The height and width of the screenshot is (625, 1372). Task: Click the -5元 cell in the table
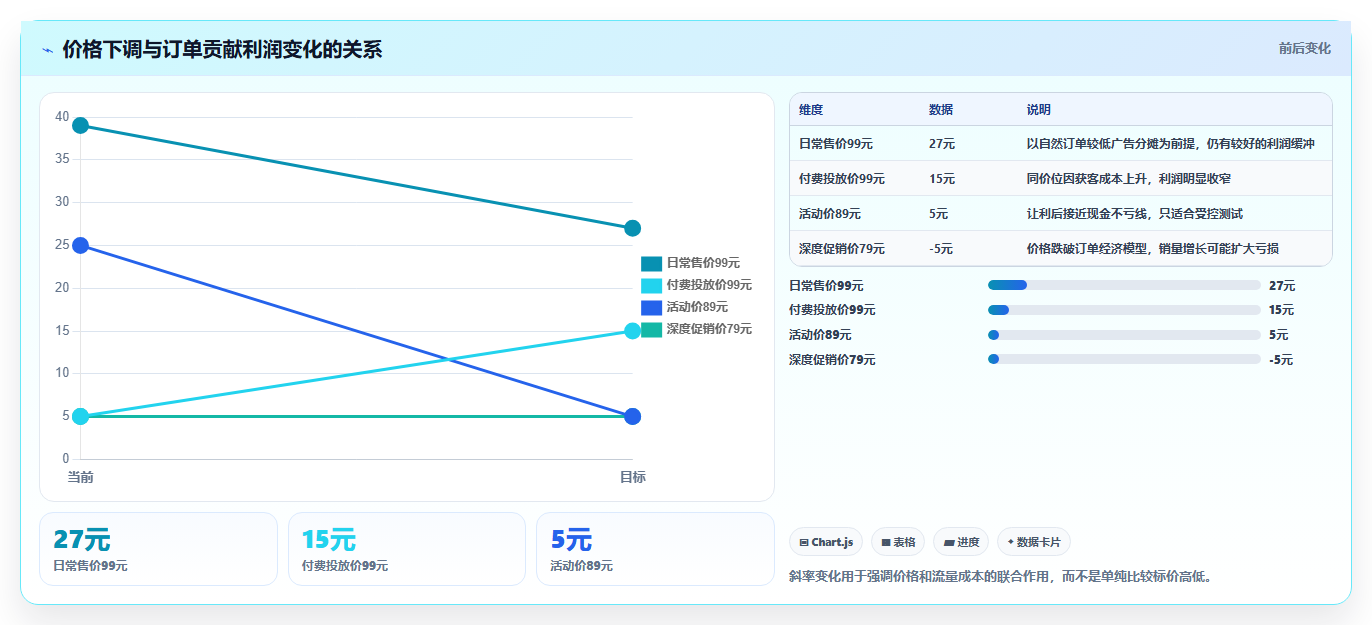pyautogui.click(x=941, y=249)
